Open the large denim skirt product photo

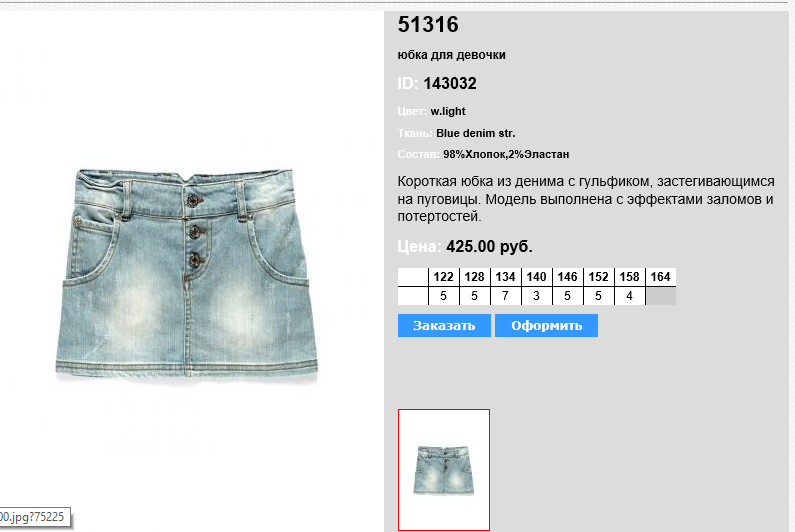[x=187, y=274]
